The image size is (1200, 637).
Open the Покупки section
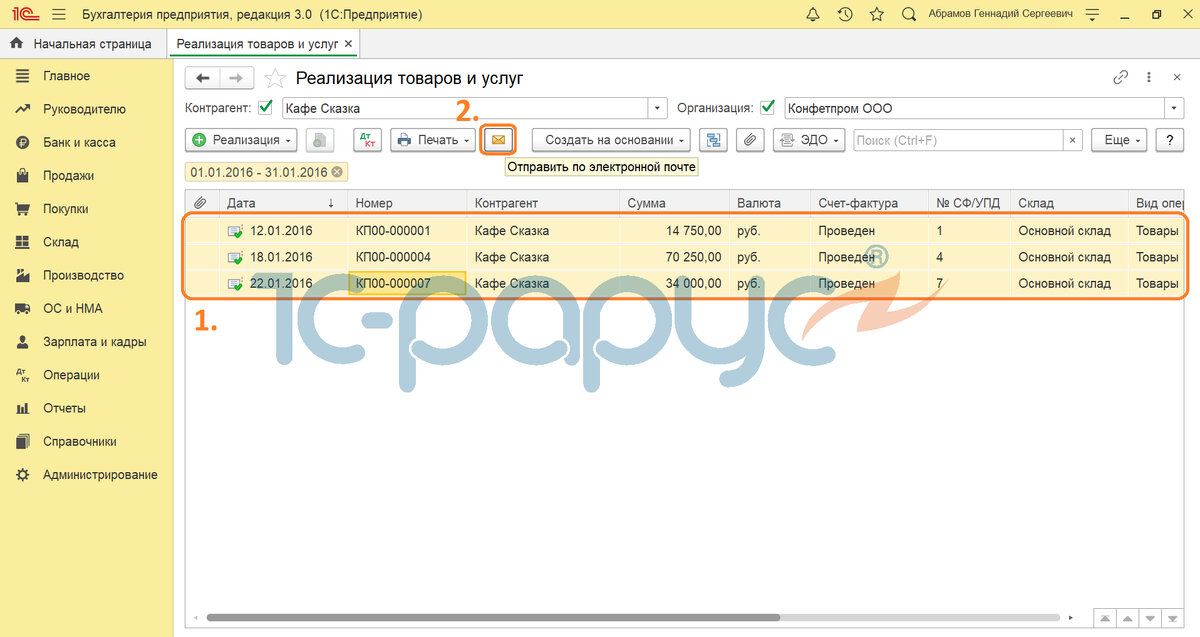pos(66,209)
